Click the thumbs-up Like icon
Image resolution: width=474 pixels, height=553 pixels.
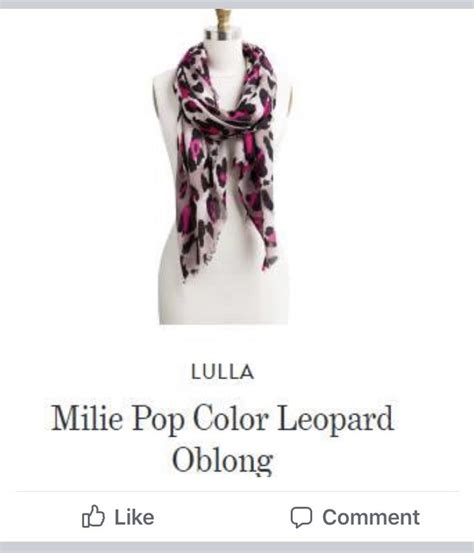[x=93, y=517]
